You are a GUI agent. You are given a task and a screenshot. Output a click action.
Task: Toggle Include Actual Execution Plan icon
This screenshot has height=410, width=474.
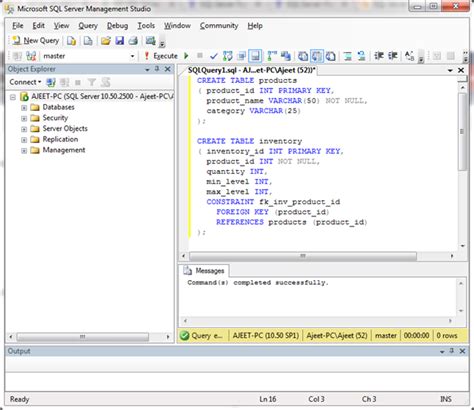[x=272, y=56]
